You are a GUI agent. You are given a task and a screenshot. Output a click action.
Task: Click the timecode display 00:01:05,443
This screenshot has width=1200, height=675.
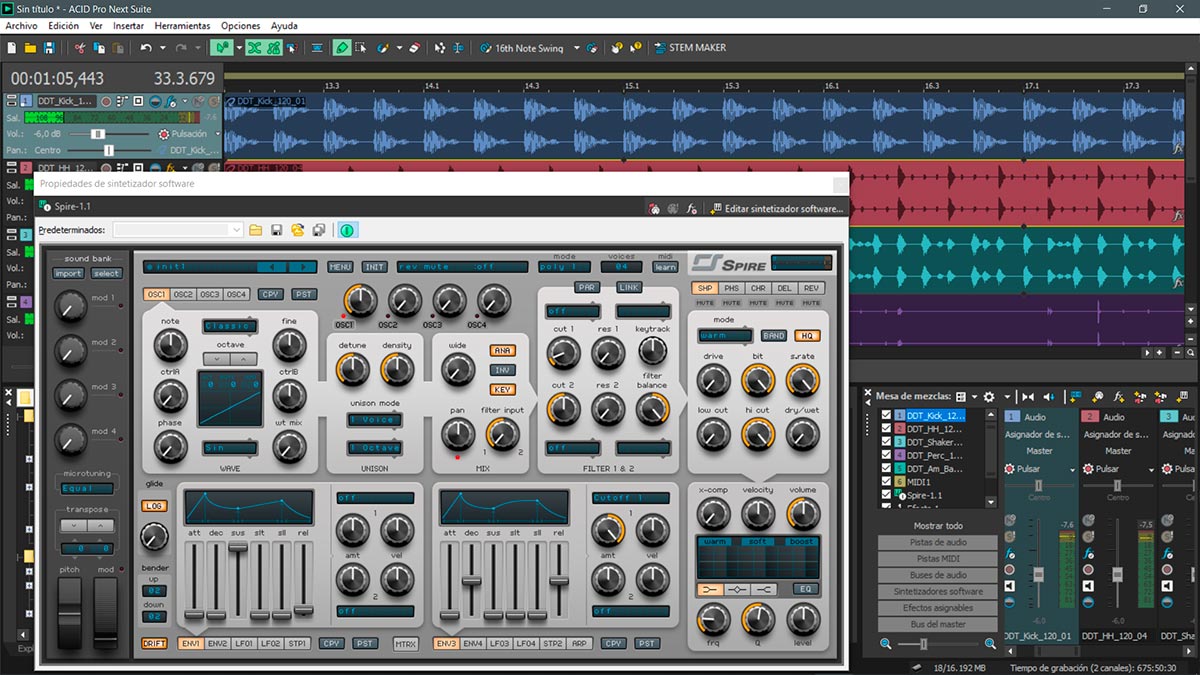point(56,78)
